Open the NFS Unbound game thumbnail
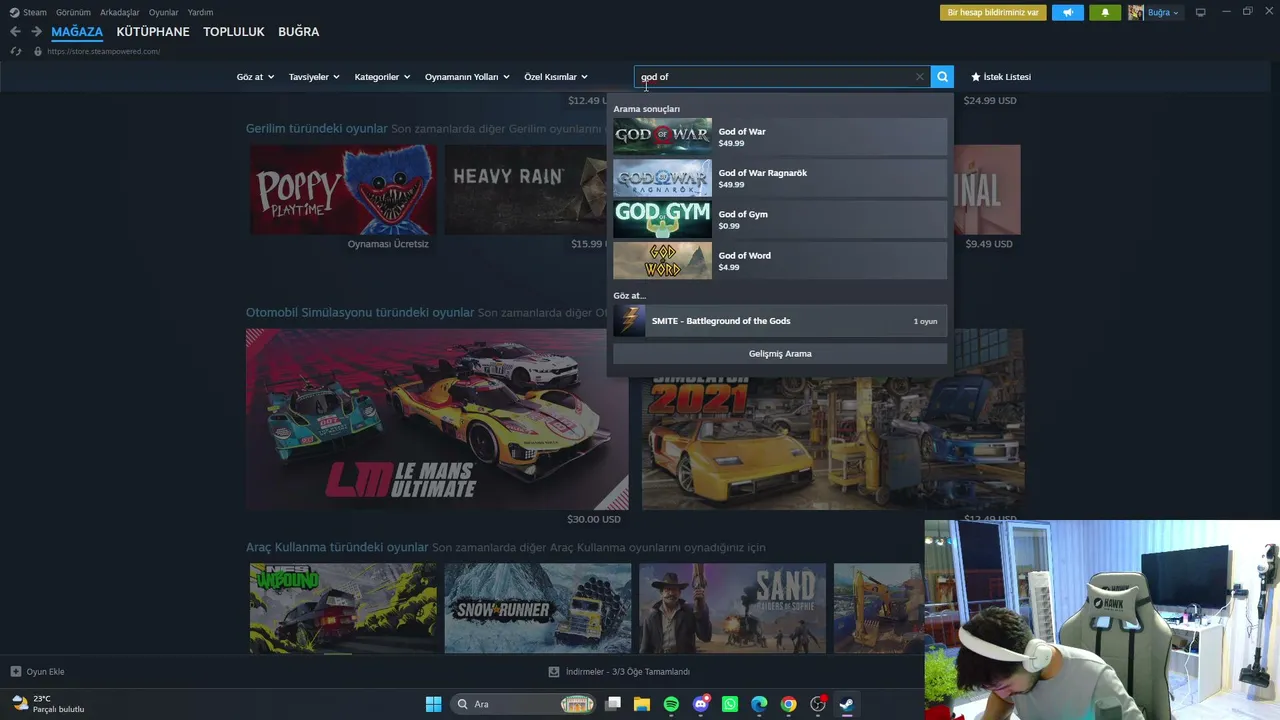The height and width of the screenshot is (720, 1280). click(343, 608)
